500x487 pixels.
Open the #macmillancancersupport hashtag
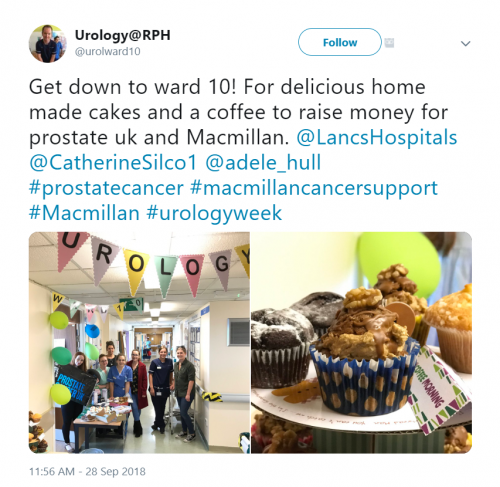pyautogui.click(x=314, y=188)
